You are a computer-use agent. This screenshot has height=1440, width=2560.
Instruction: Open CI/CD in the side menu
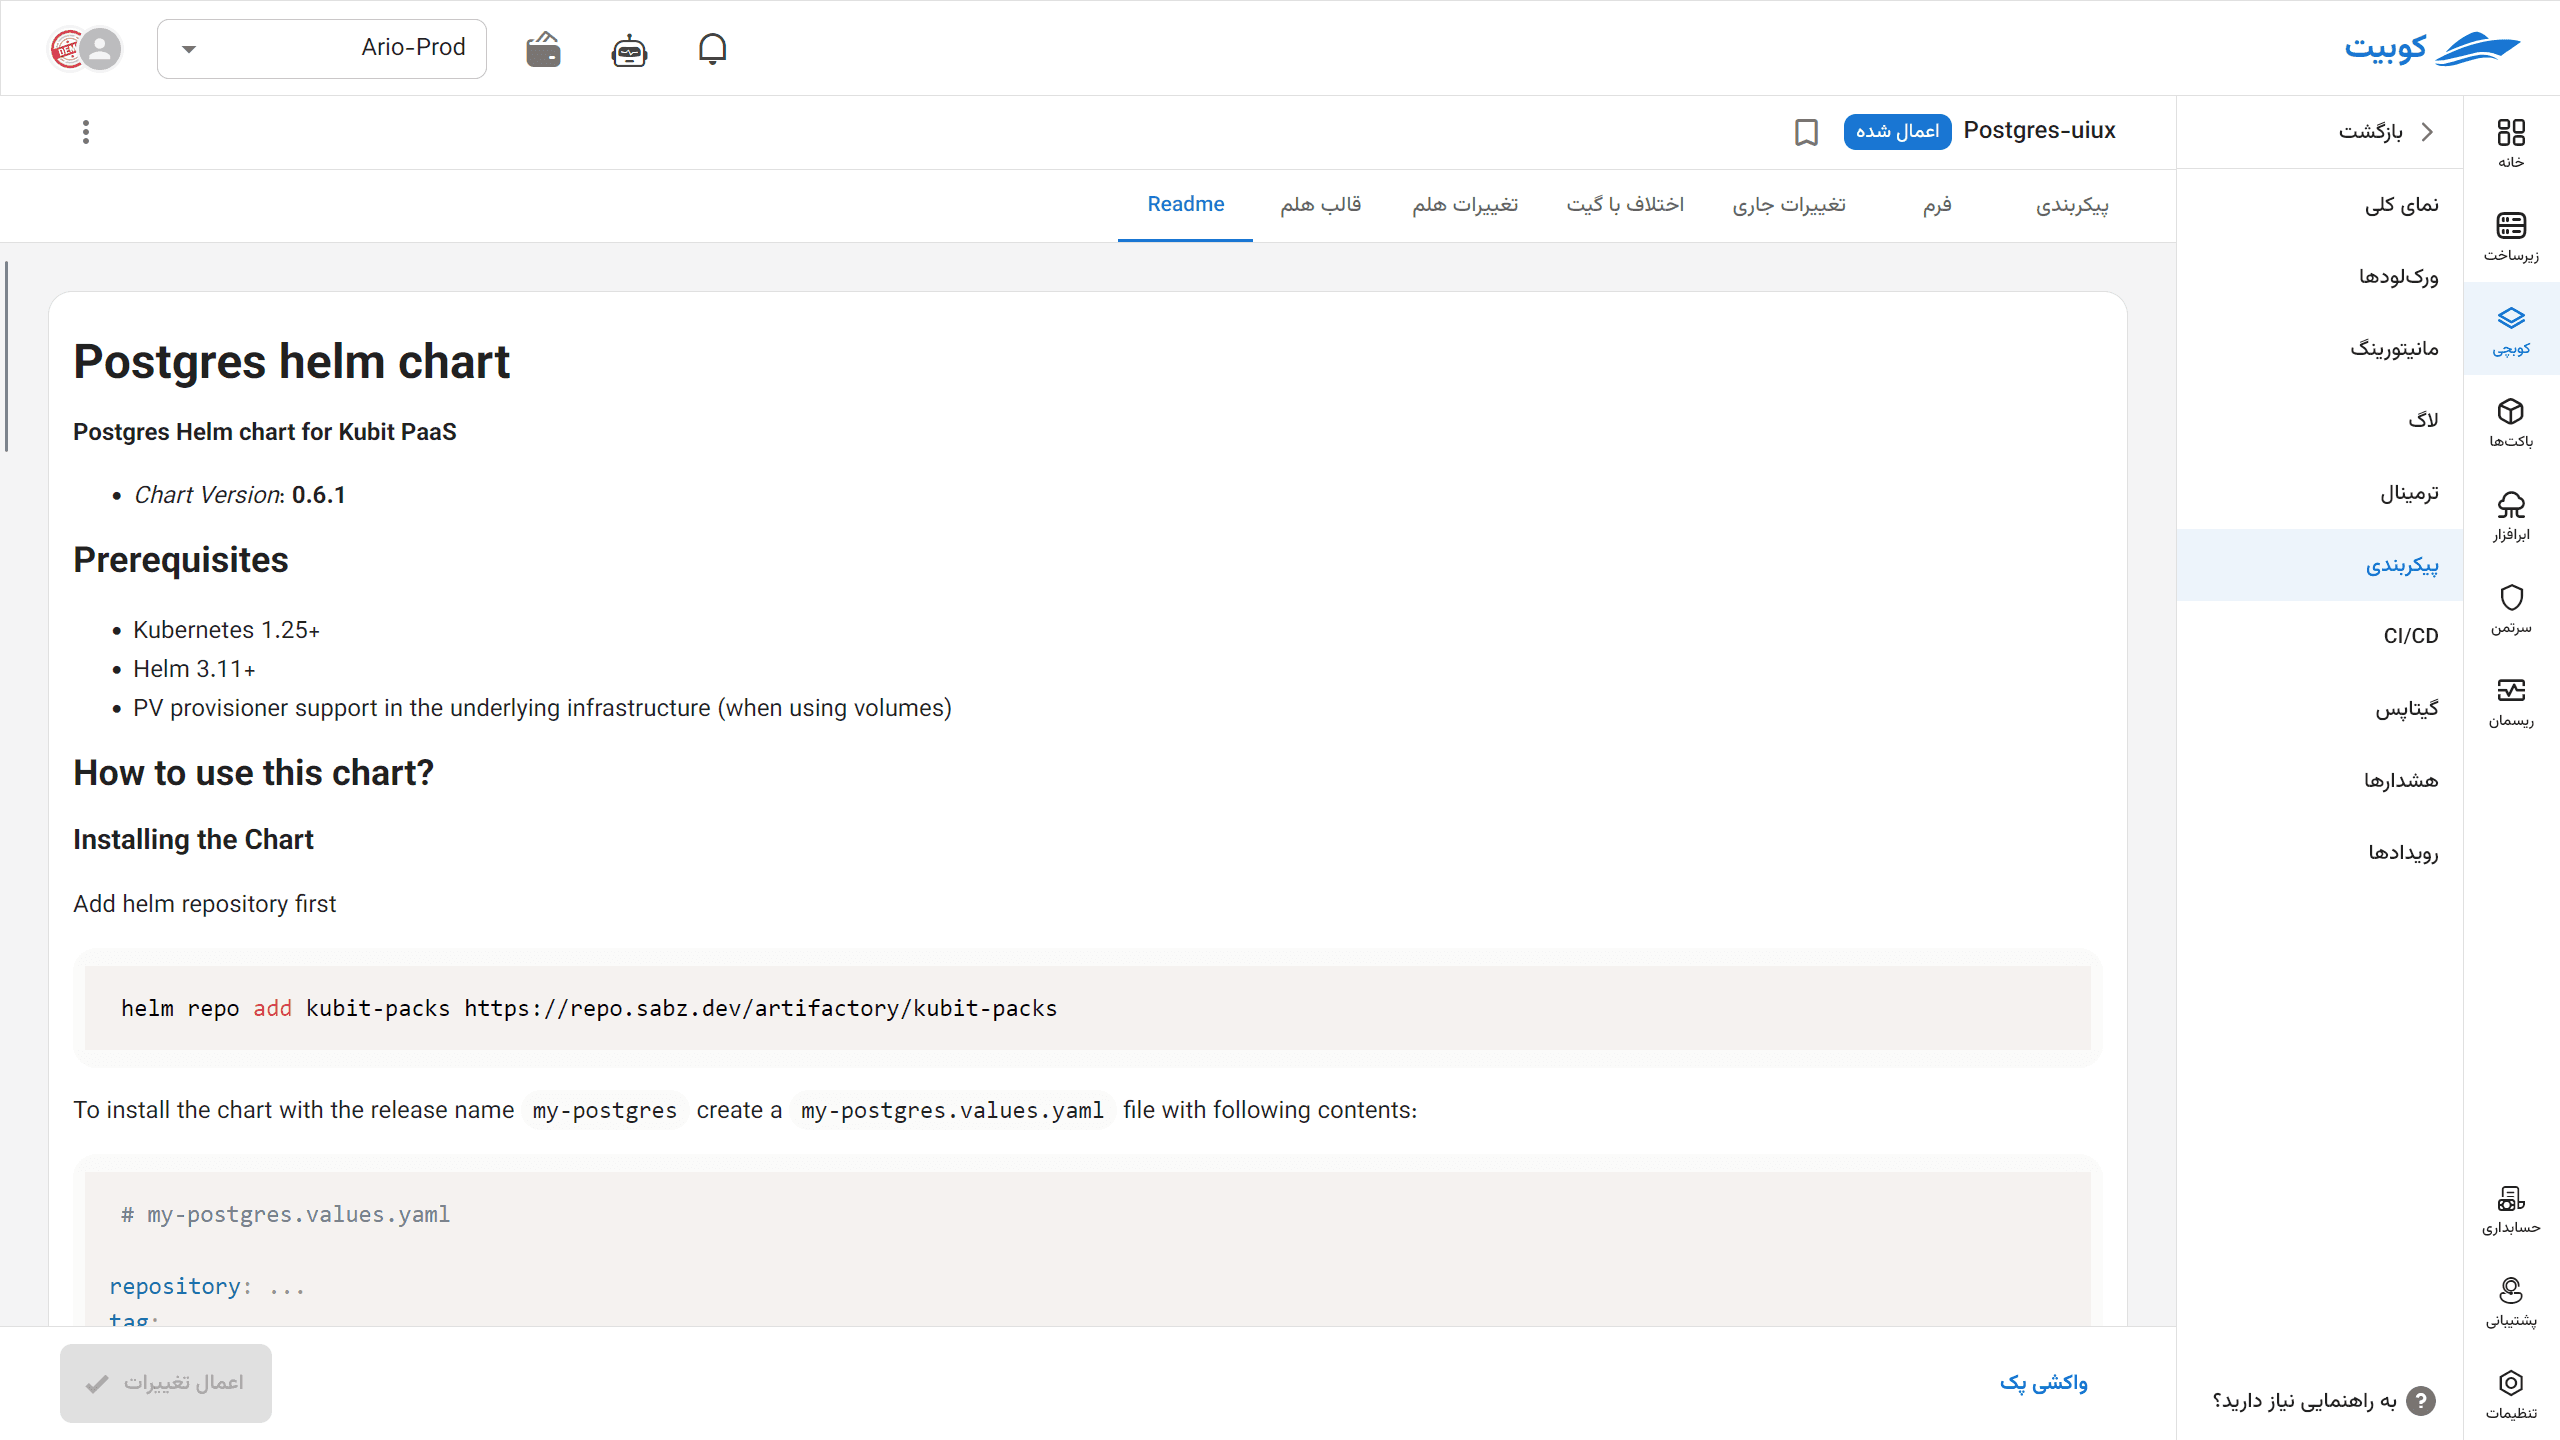coord(2320,637)
